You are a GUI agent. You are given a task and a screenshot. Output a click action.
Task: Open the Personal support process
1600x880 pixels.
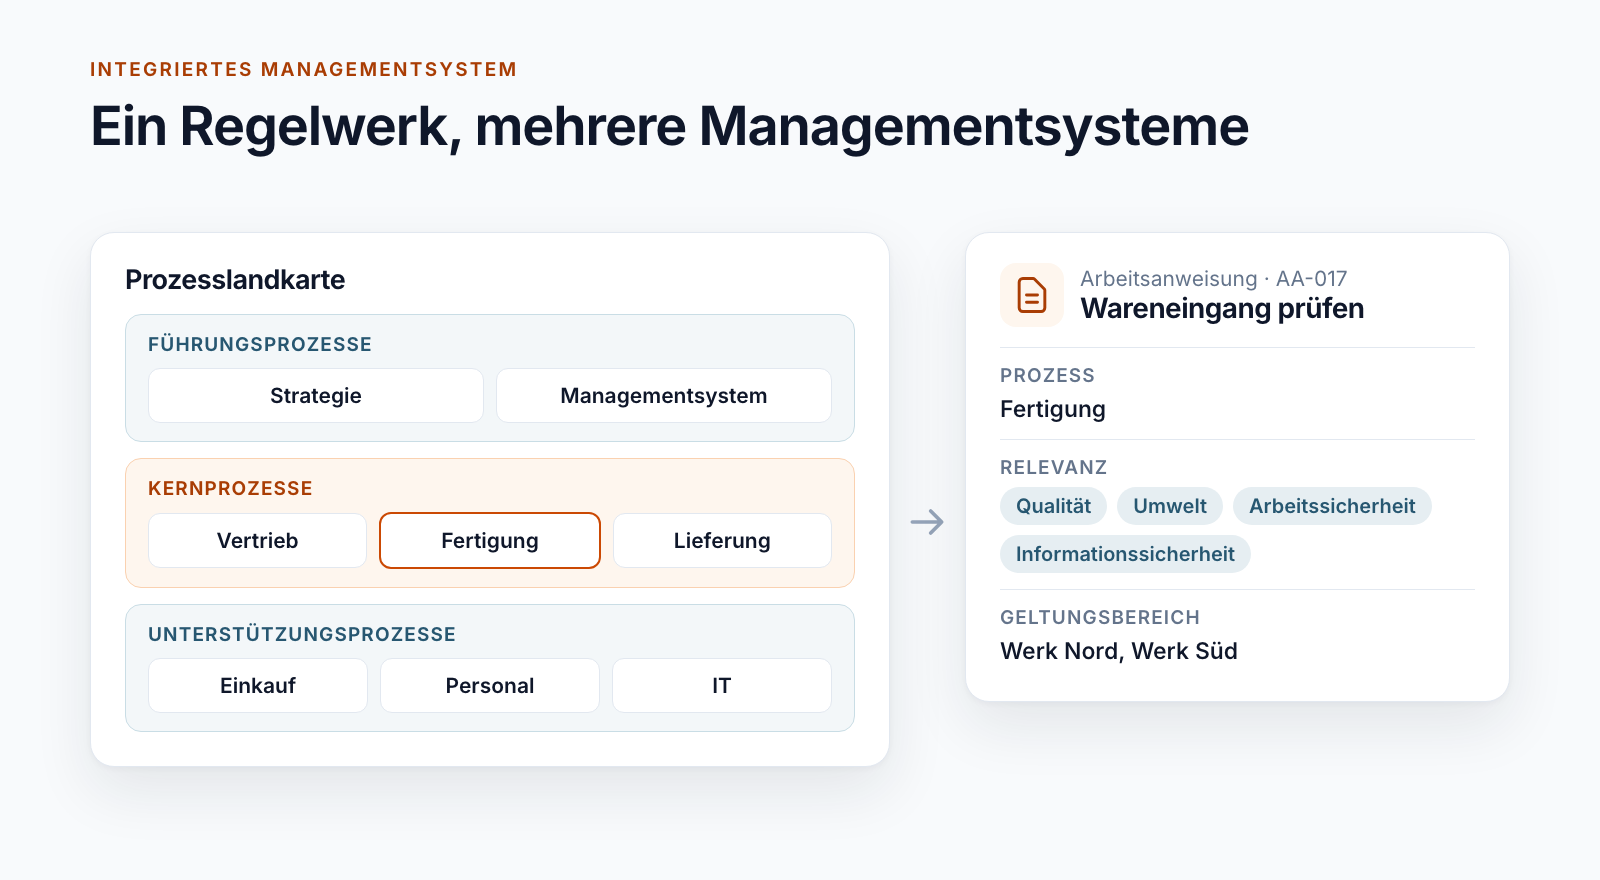(490, 686)
